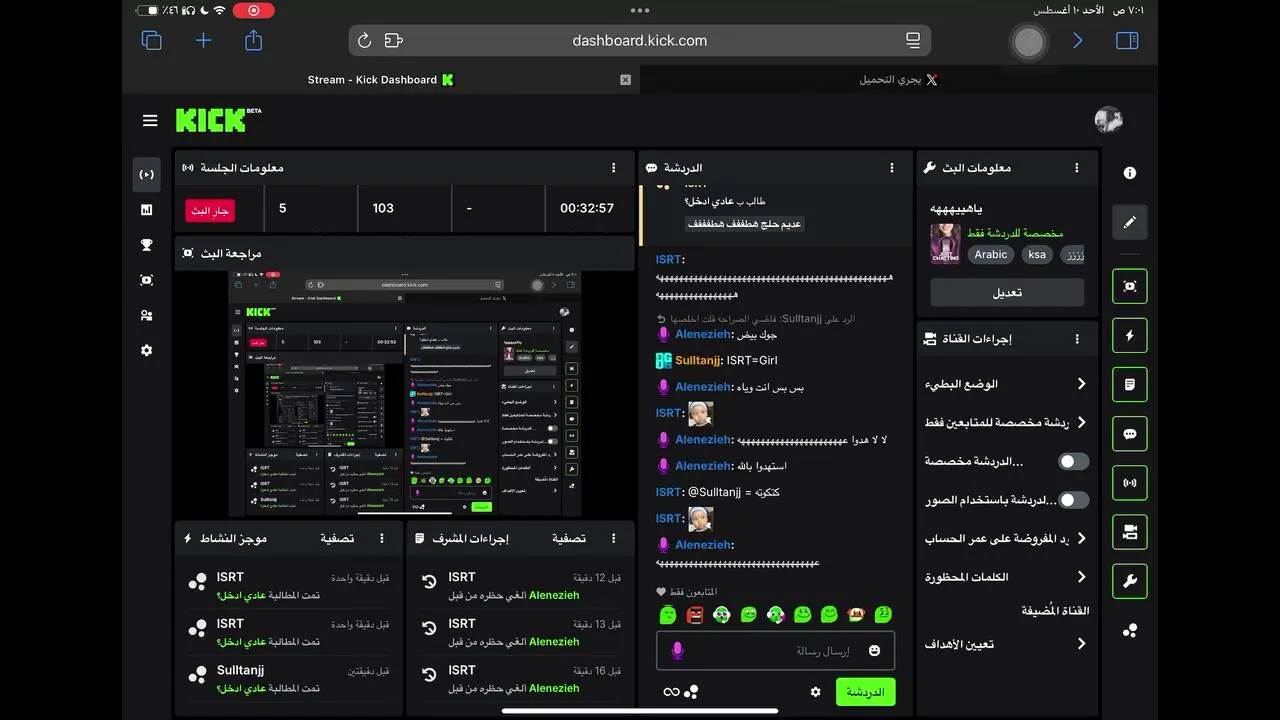Close the Stream - Kick Dashboard tab
This screenshot has height=720, width=1280.
tap(626, 80)
